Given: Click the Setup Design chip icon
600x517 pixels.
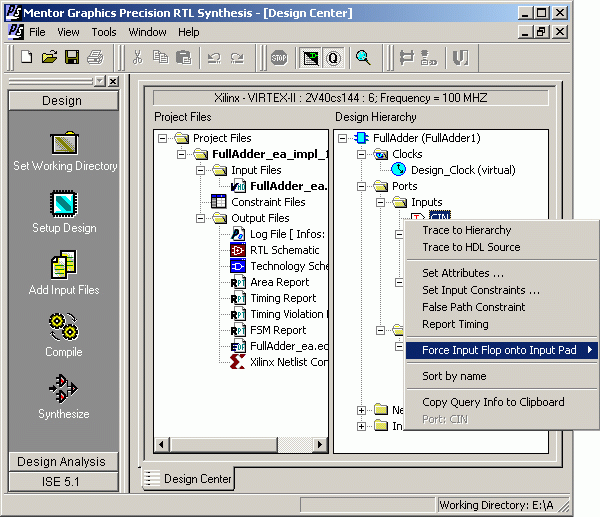Looking at the screenshot, I should (64, 204).
